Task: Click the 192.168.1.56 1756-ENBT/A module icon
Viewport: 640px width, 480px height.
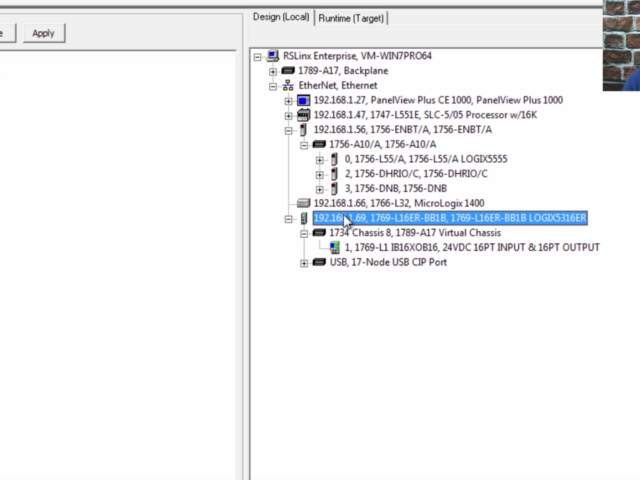Action: pyautogui.click(x=303, y=130)
